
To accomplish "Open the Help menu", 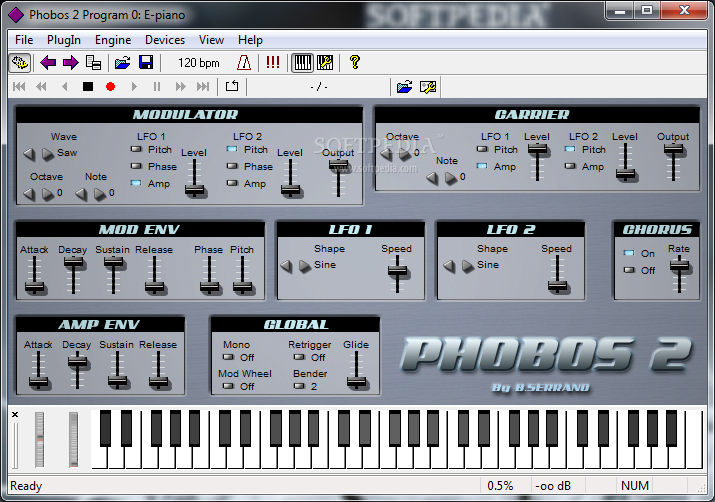I will [250, 40].
